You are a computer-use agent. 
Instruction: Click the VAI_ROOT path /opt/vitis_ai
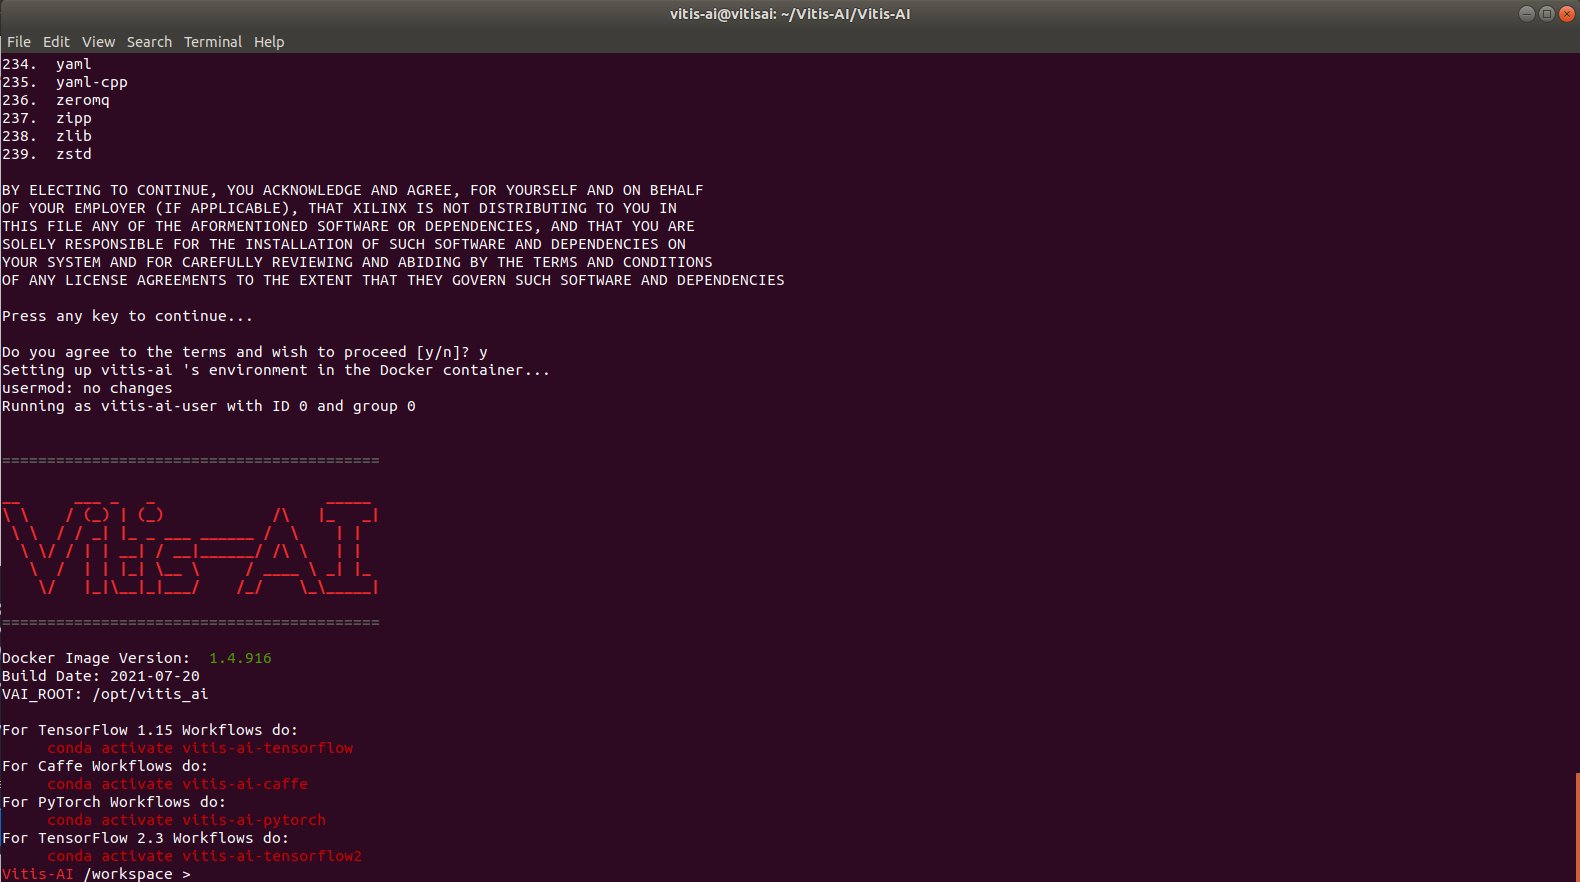(x=150, y=694)
